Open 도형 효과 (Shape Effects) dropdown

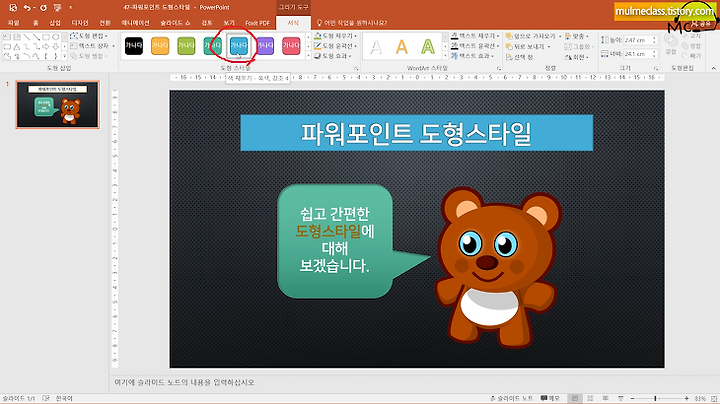(333, 56)
